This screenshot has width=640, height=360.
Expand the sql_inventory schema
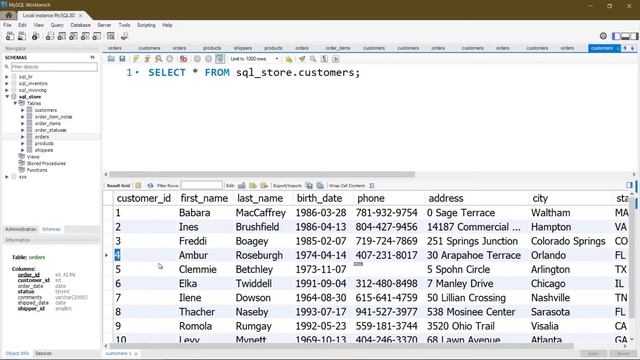tap(7, 83)
